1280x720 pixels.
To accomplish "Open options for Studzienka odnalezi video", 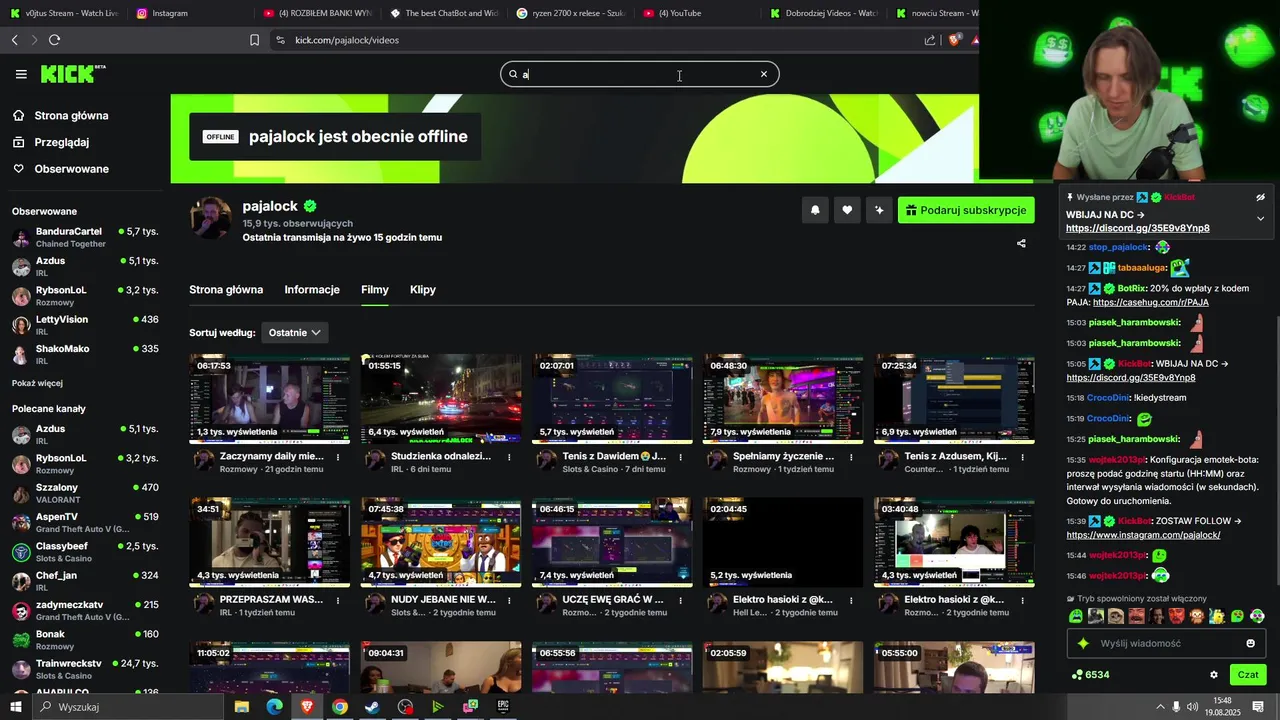I will pyautogui.click(x=509, y=457).
